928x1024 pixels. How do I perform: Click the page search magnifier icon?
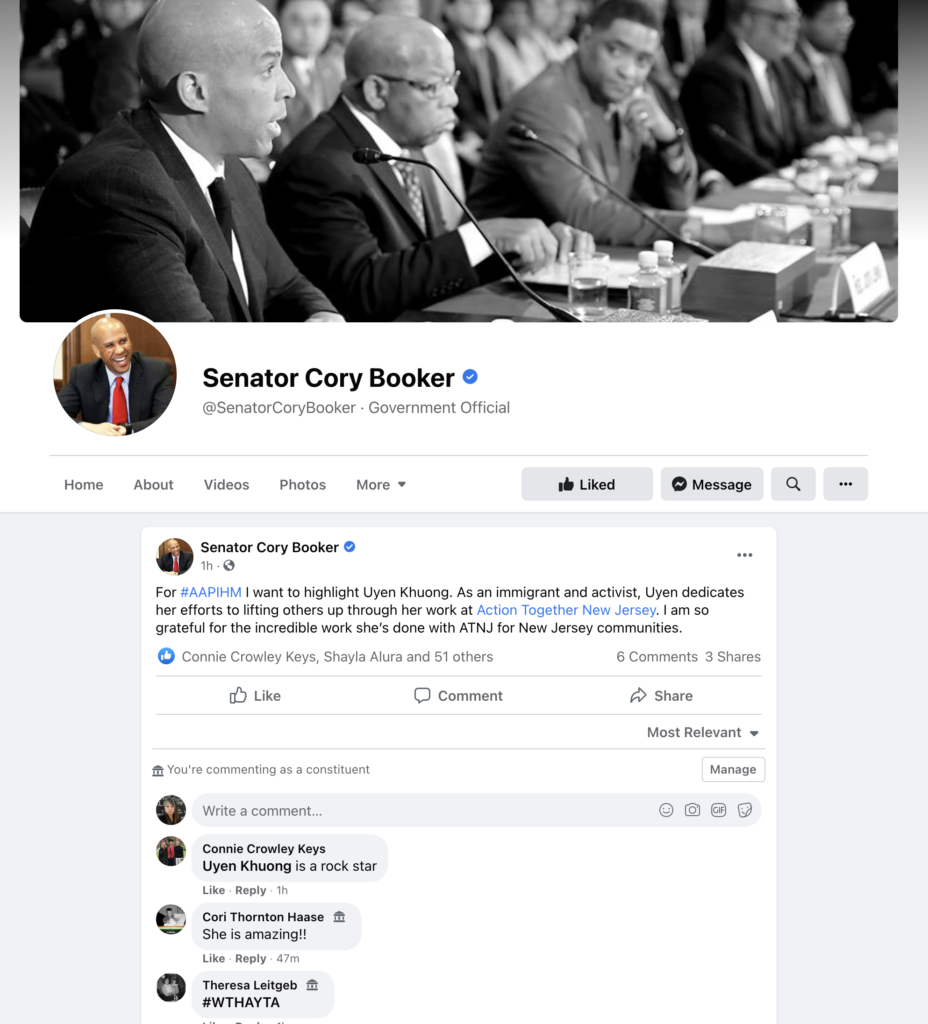pyautogui.click(x=793, y=484)
